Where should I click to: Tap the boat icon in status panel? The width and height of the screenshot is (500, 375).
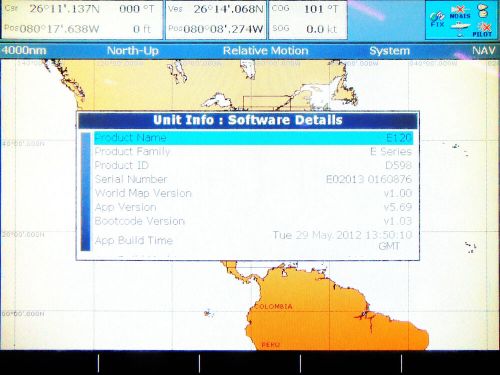point(459,28)
